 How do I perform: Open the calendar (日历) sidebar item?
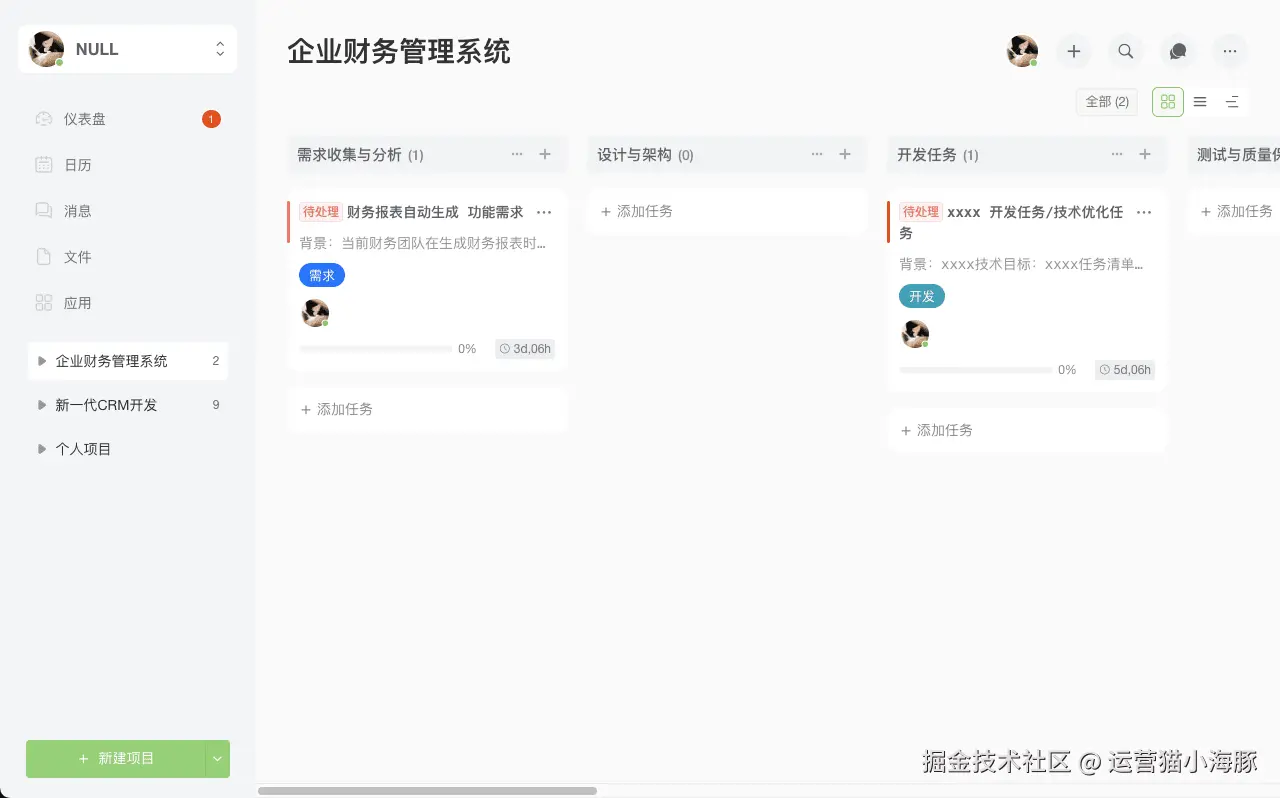pyautogui.click(x=128, y=165)
